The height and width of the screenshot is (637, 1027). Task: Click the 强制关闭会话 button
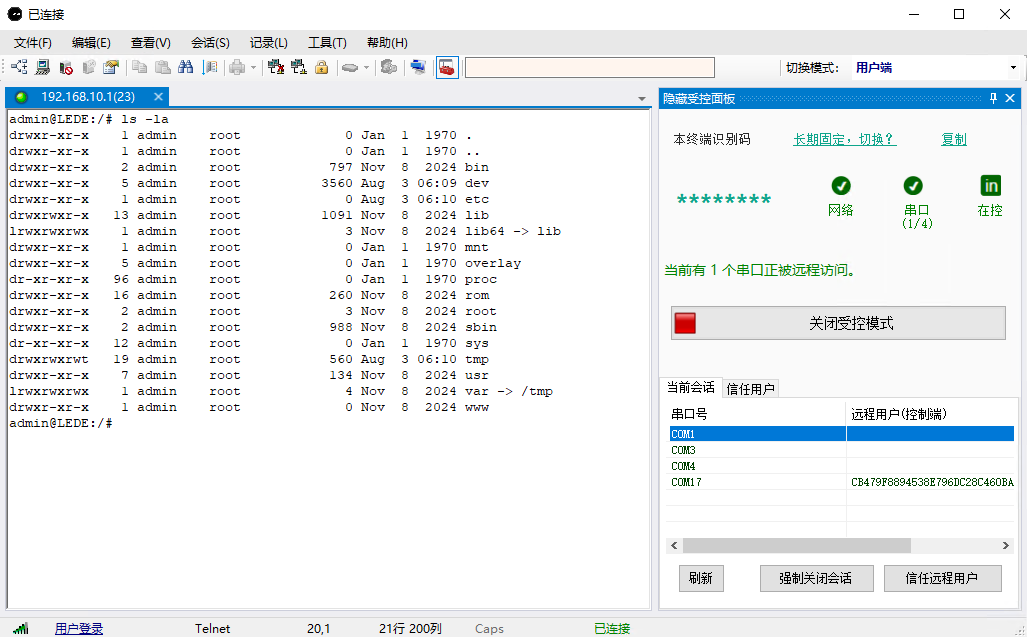click(x=815, y=578)
